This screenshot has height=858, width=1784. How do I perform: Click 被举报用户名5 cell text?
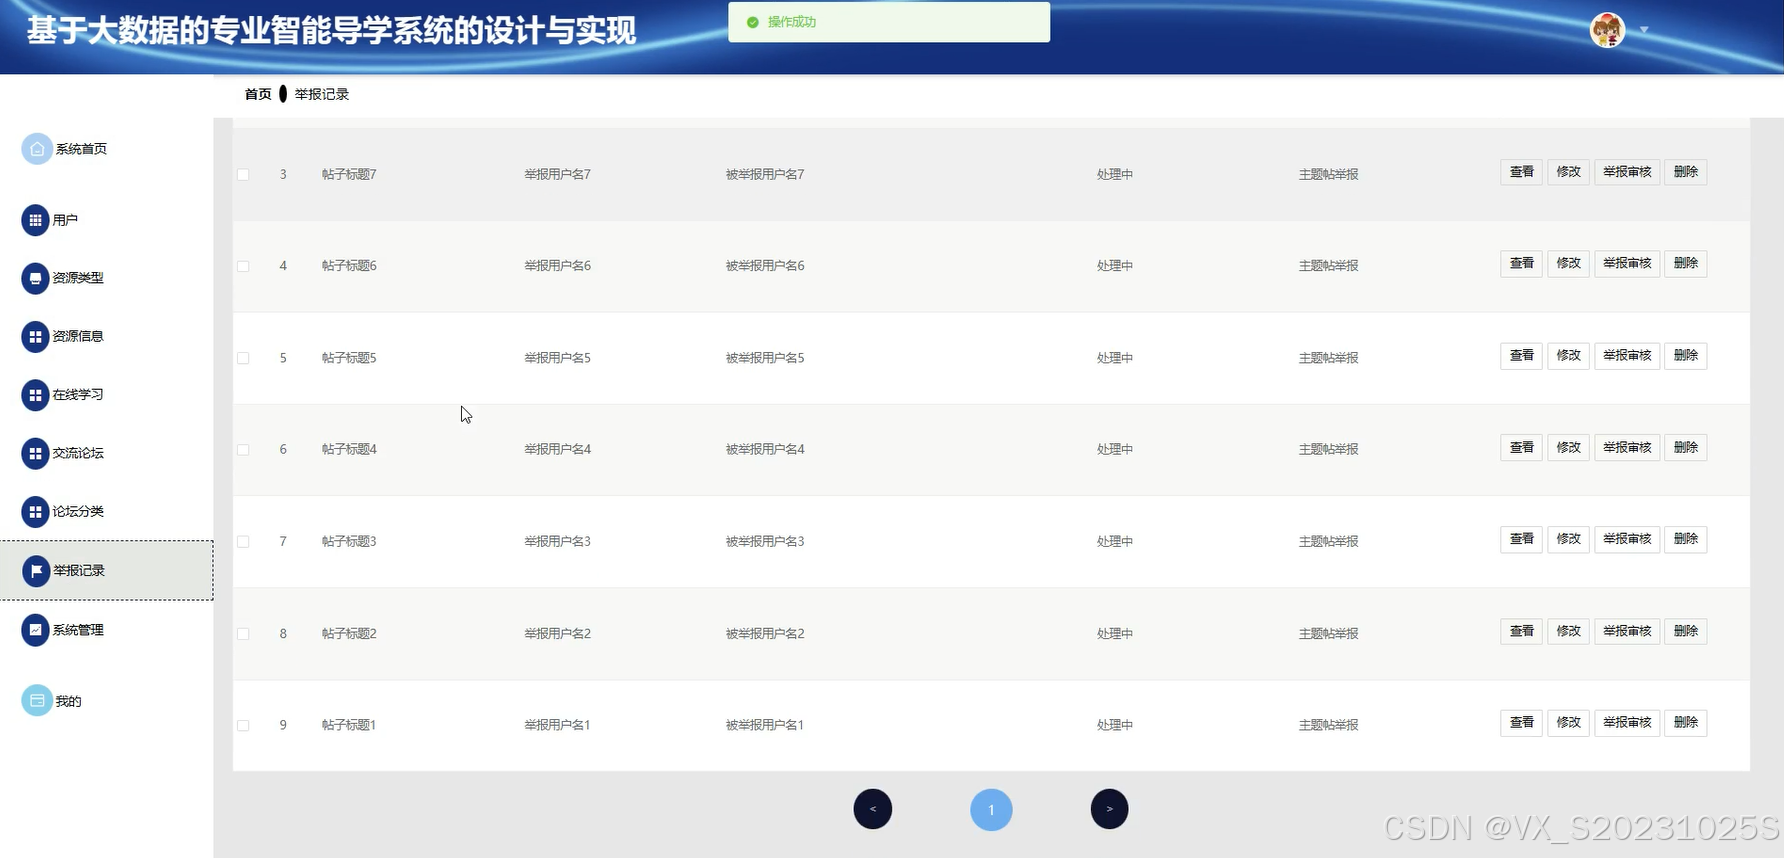coord(765,358)
